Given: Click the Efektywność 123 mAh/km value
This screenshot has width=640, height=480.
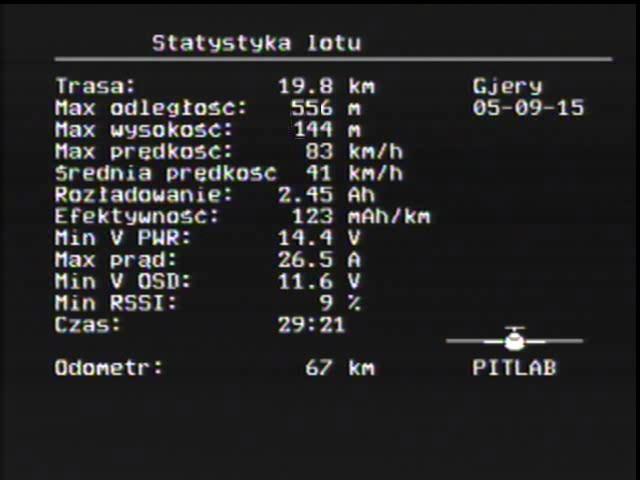Looking at the screenshot, I should [x=361, y=216].
